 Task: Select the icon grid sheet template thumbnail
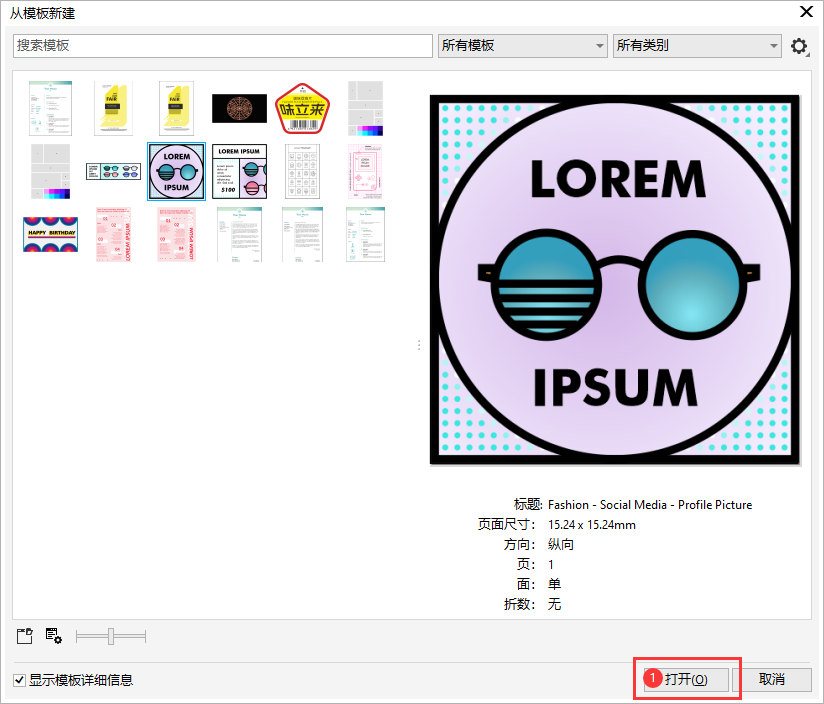[302, 171]
